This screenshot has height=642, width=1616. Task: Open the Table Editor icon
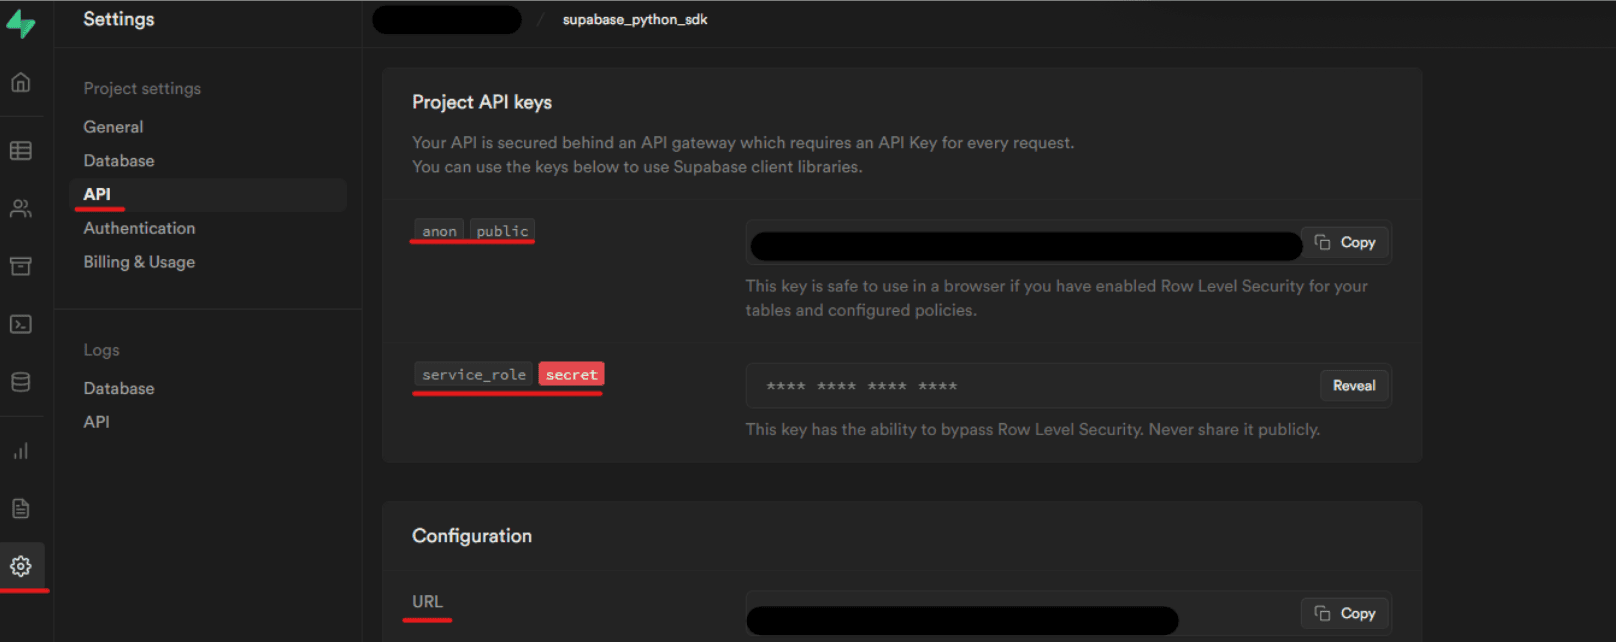[x=20, y=151]
